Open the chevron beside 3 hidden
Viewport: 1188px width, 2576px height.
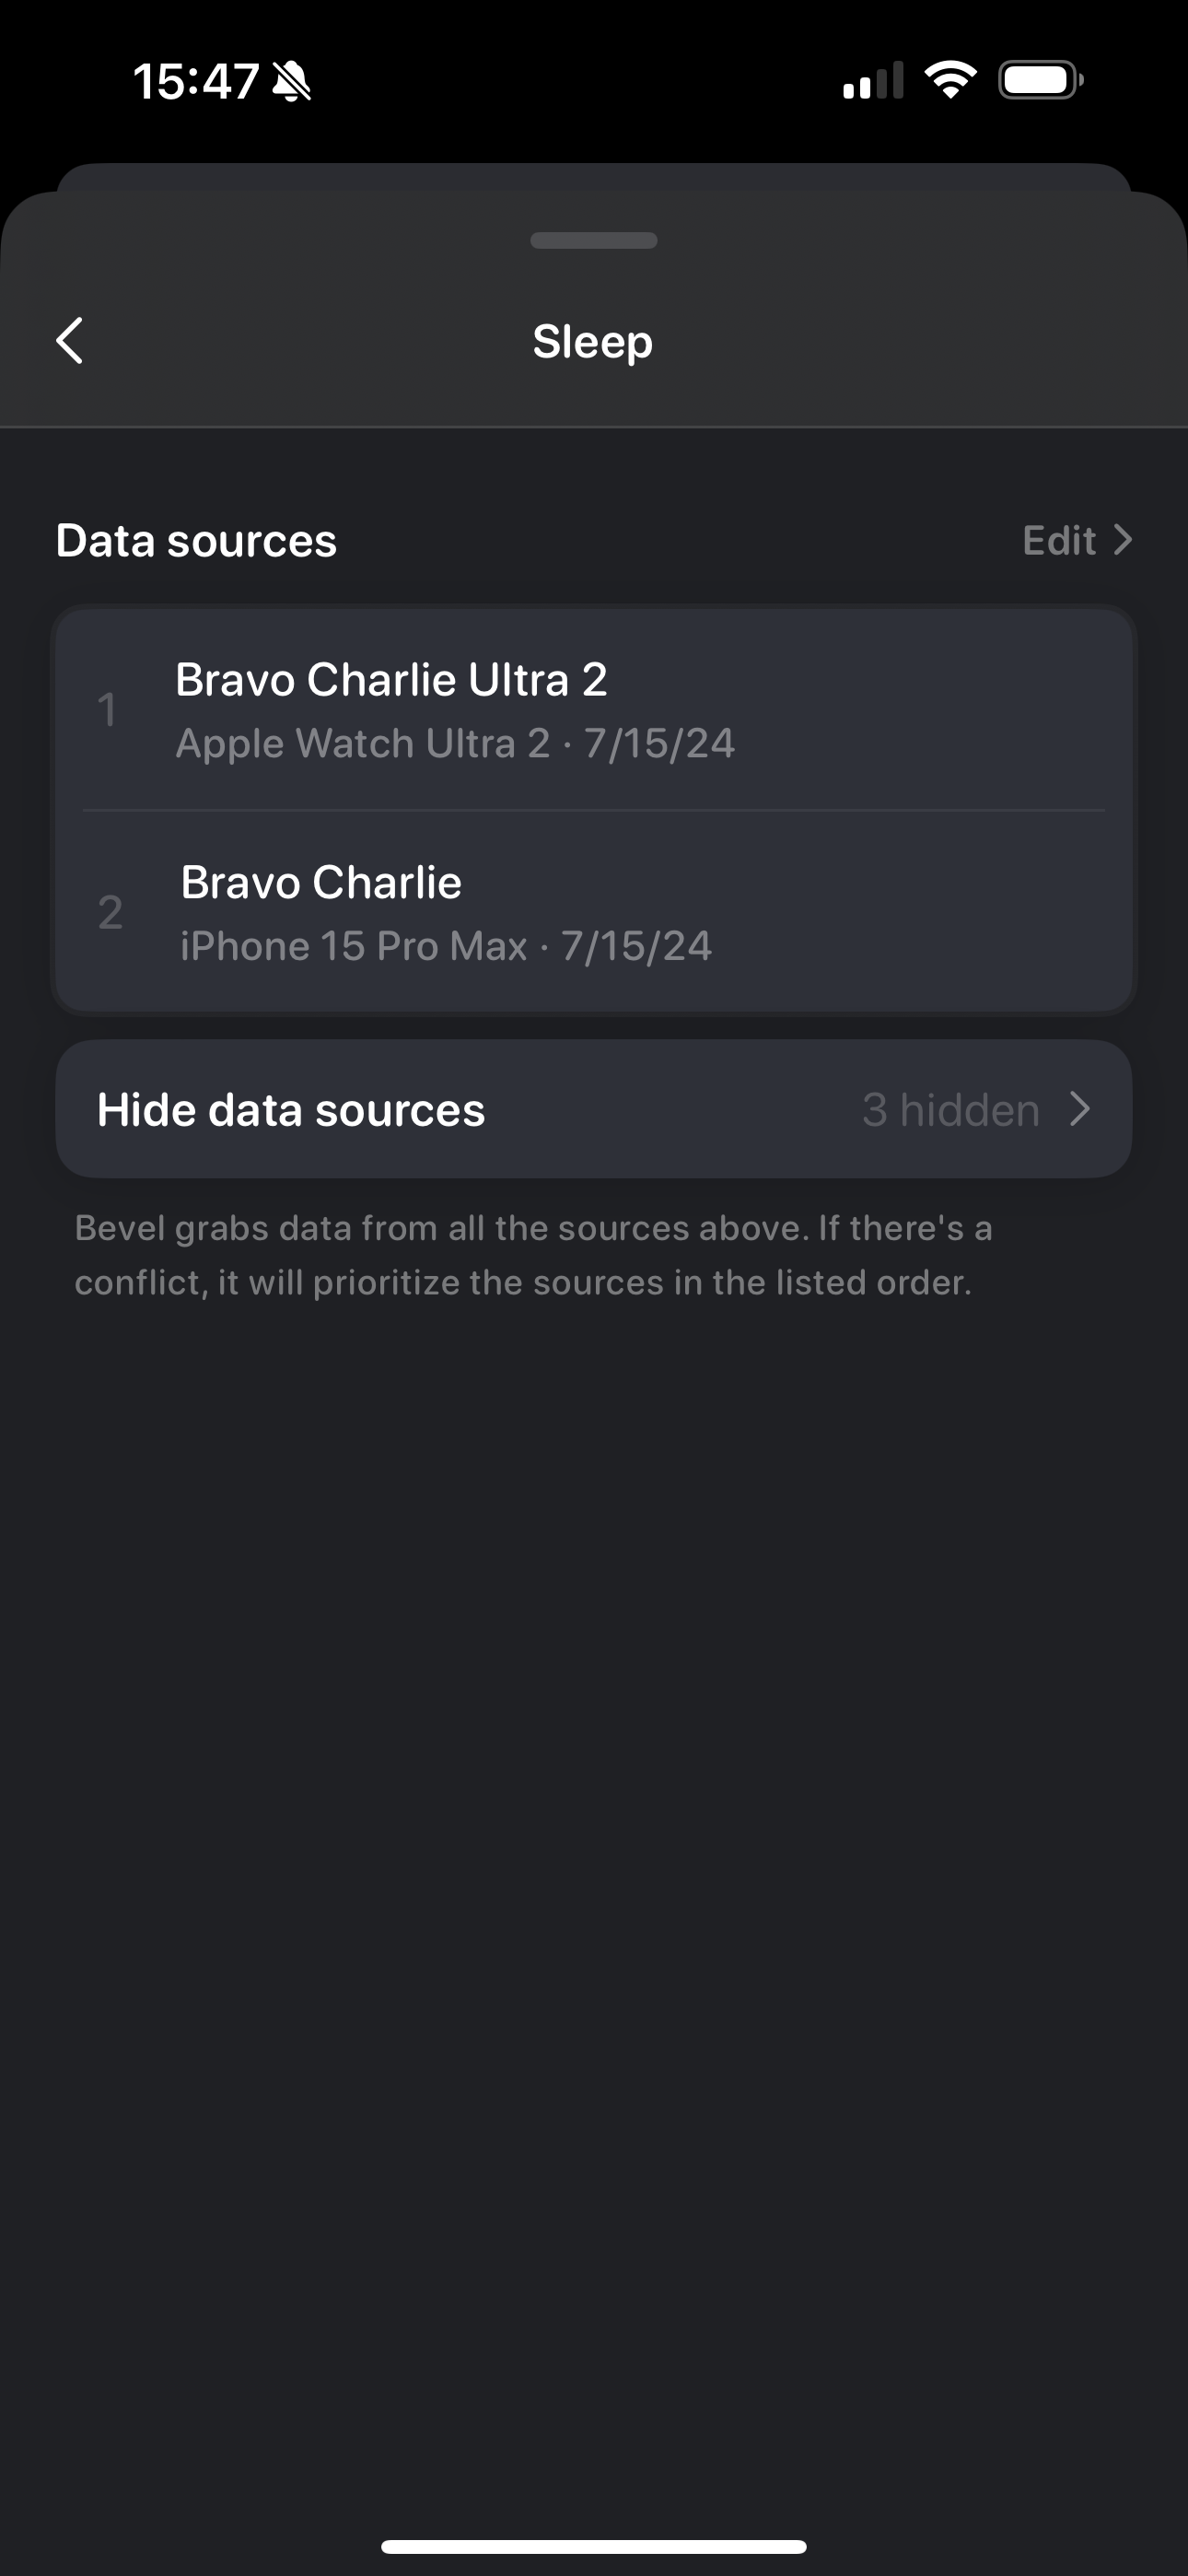1080,1109
